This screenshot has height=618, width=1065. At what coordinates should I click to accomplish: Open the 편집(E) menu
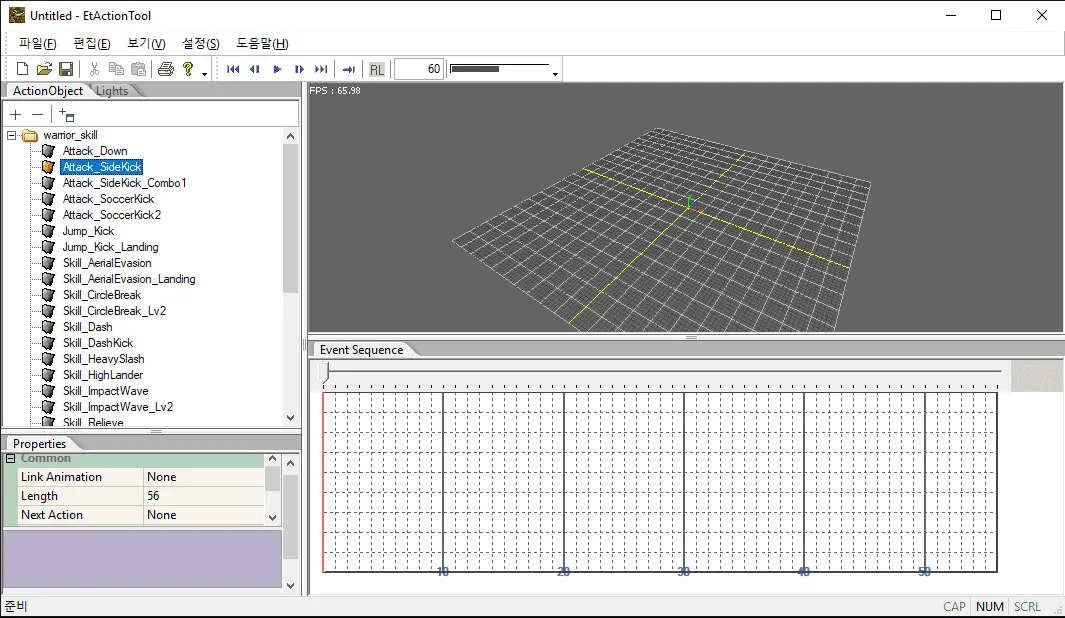point(92,43)
